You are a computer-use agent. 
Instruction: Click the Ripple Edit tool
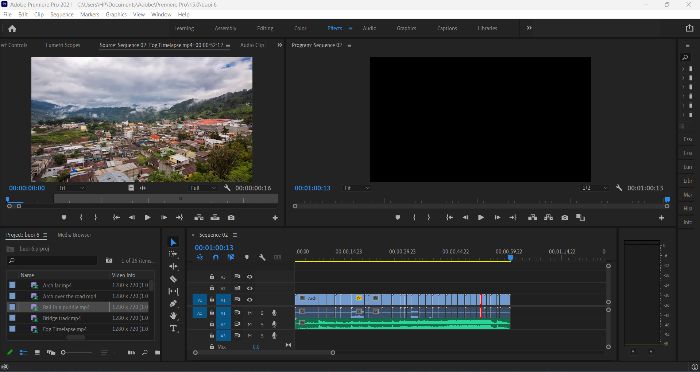pos(173,267)
